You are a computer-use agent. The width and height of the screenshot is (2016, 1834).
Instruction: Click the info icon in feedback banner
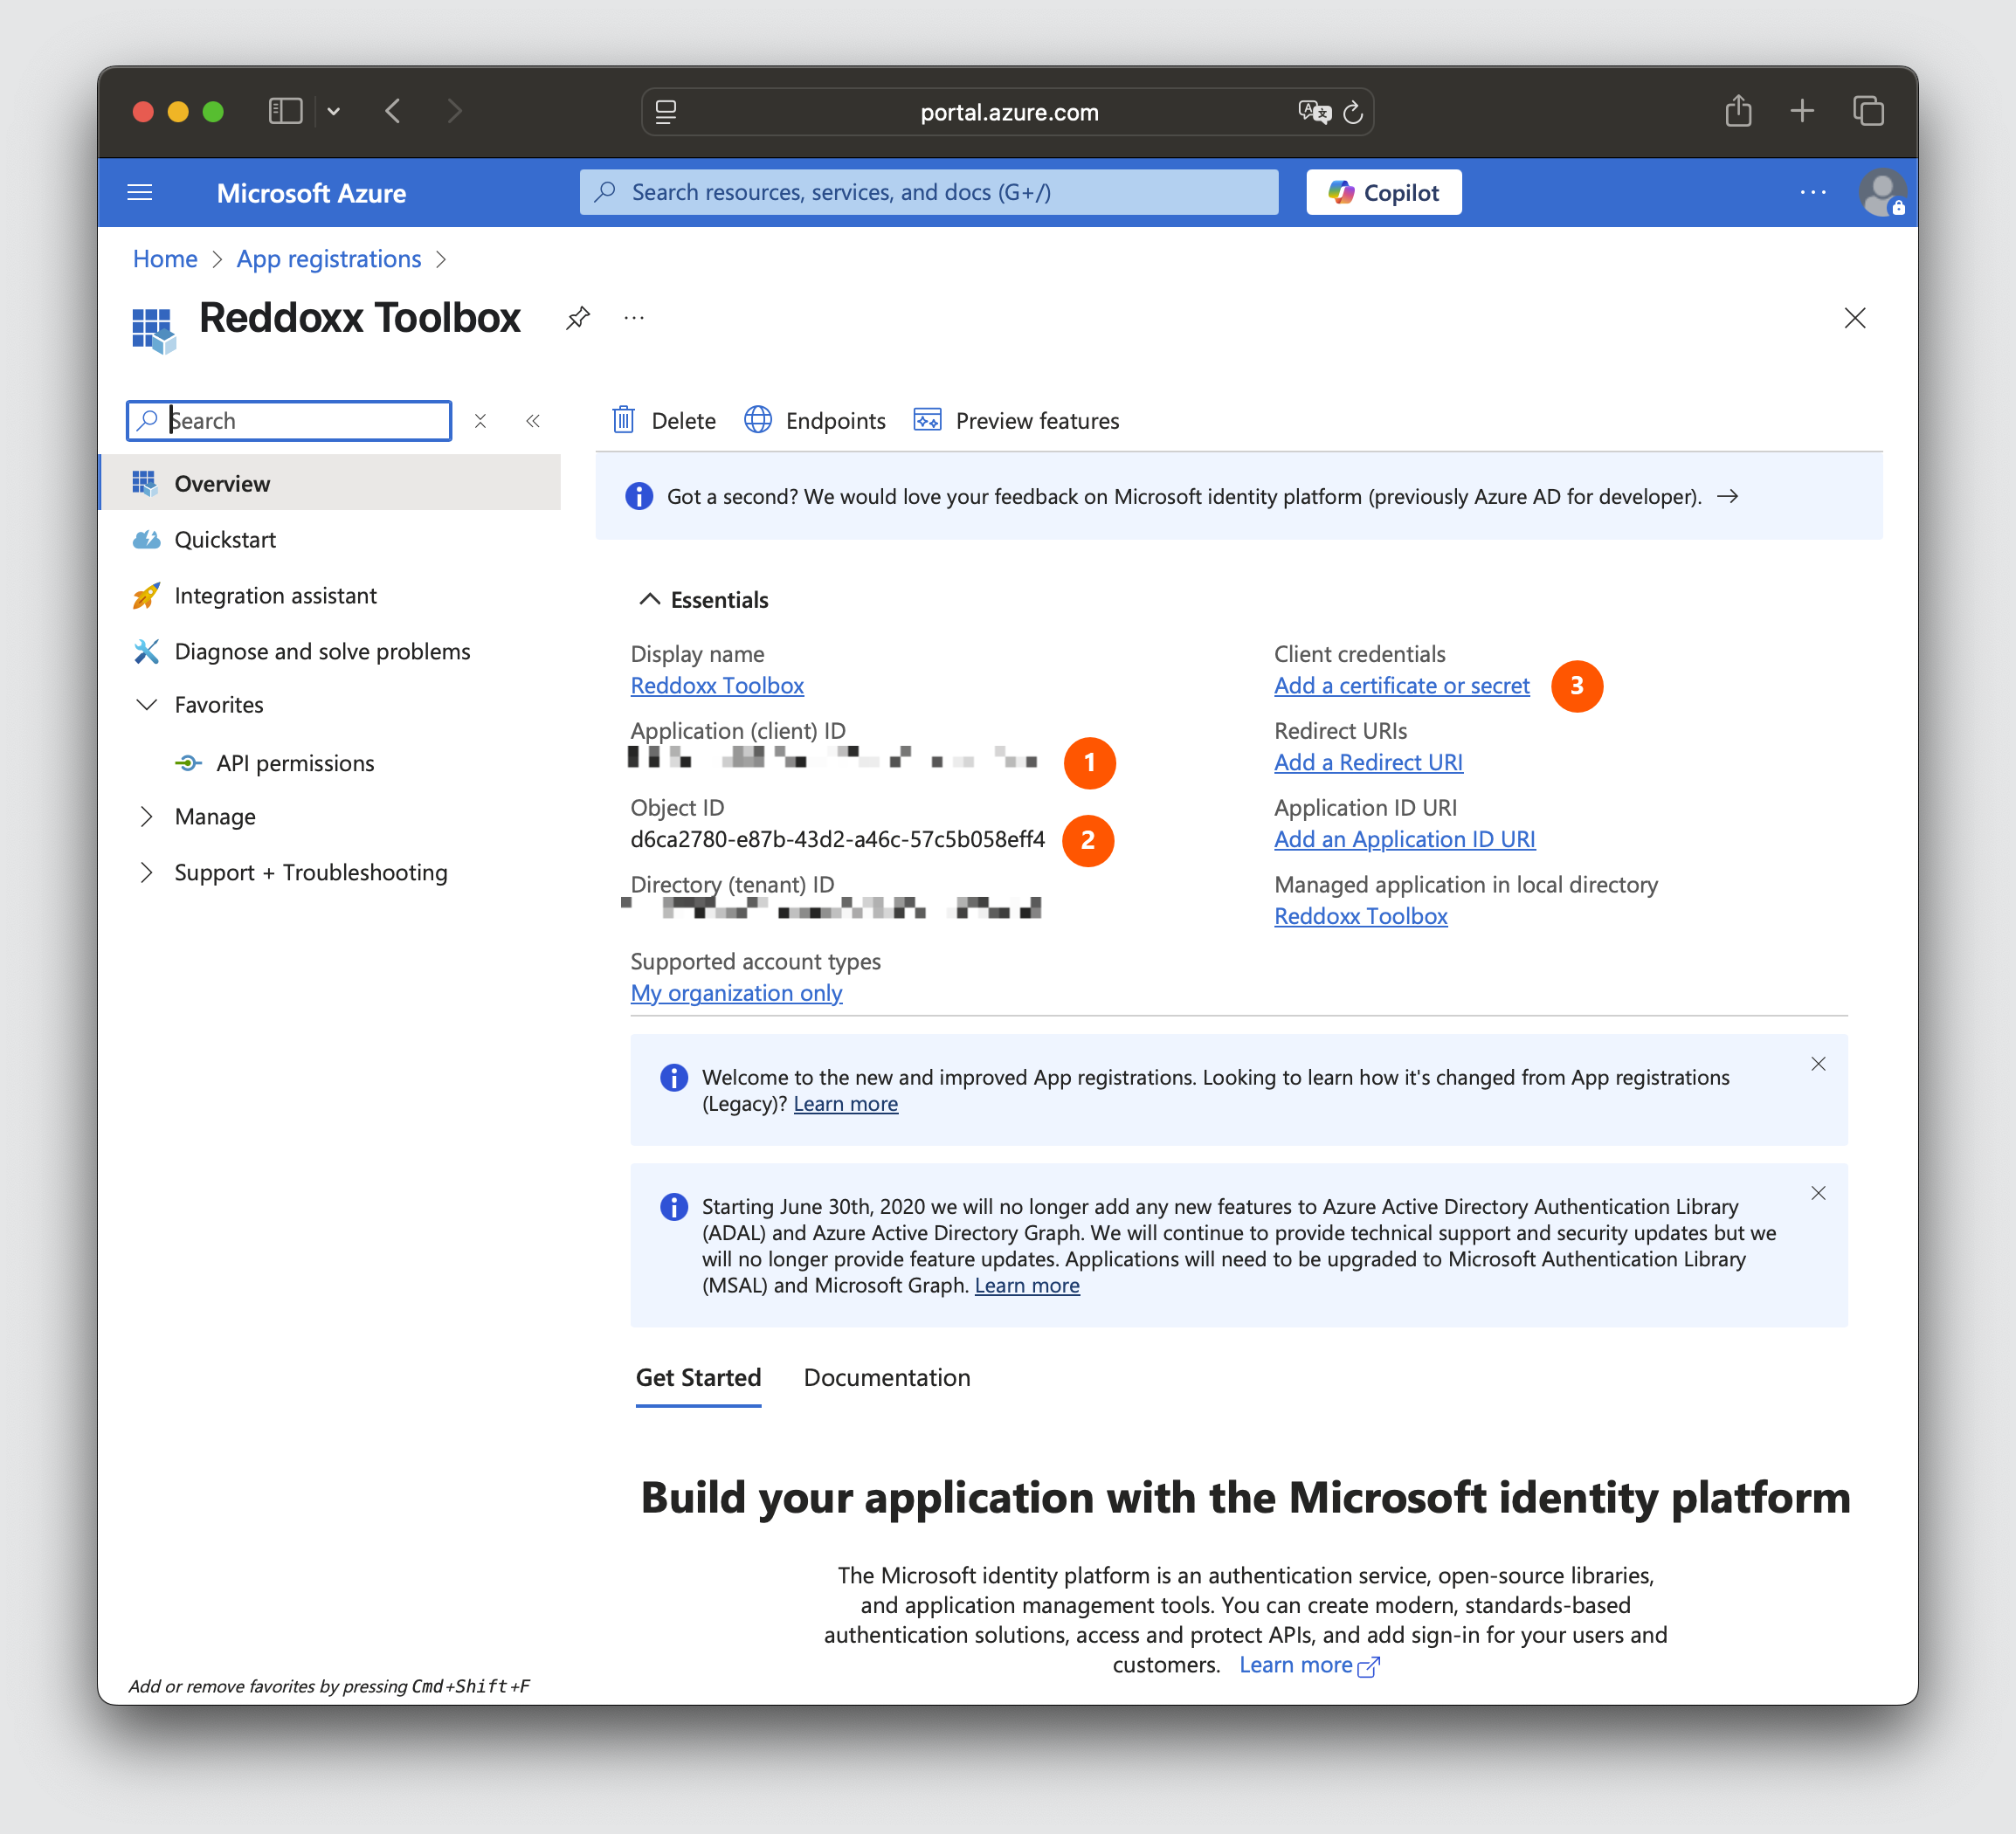(x=639, y=496)
